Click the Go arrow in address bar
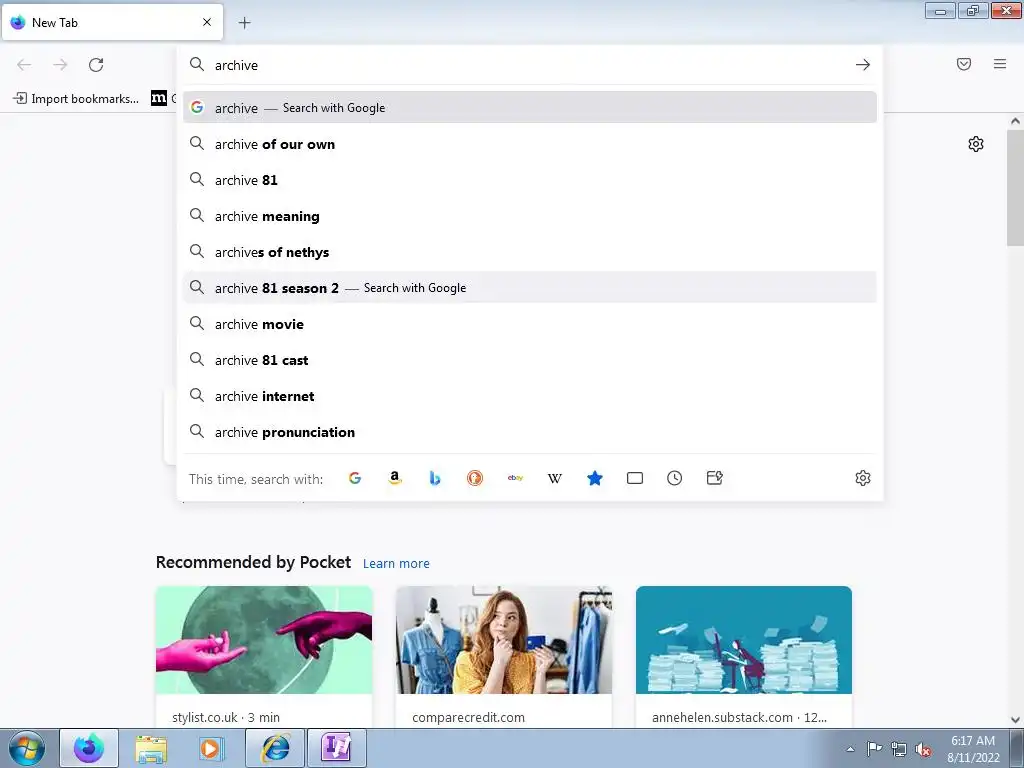This screenshot has width=1024, height=768. [x=863, y=65]
